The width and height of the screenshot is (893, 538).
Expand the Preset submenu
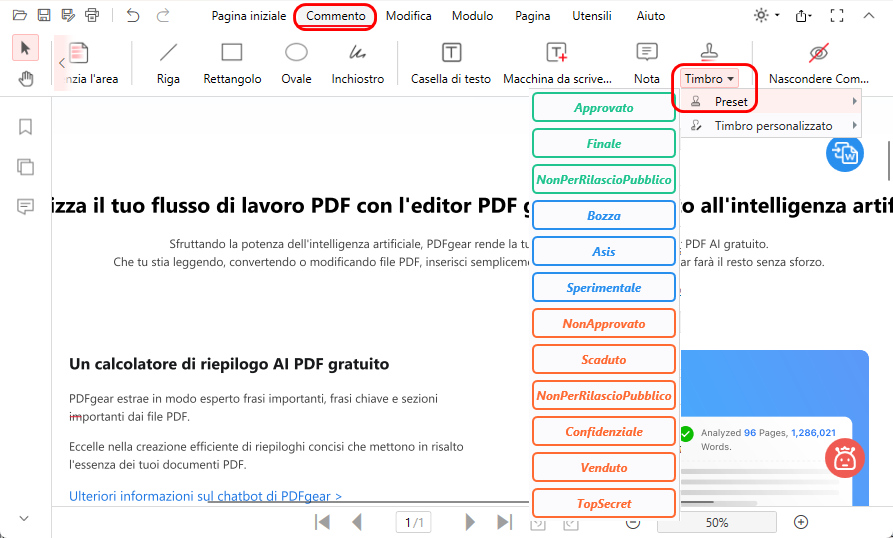point(771,101)
